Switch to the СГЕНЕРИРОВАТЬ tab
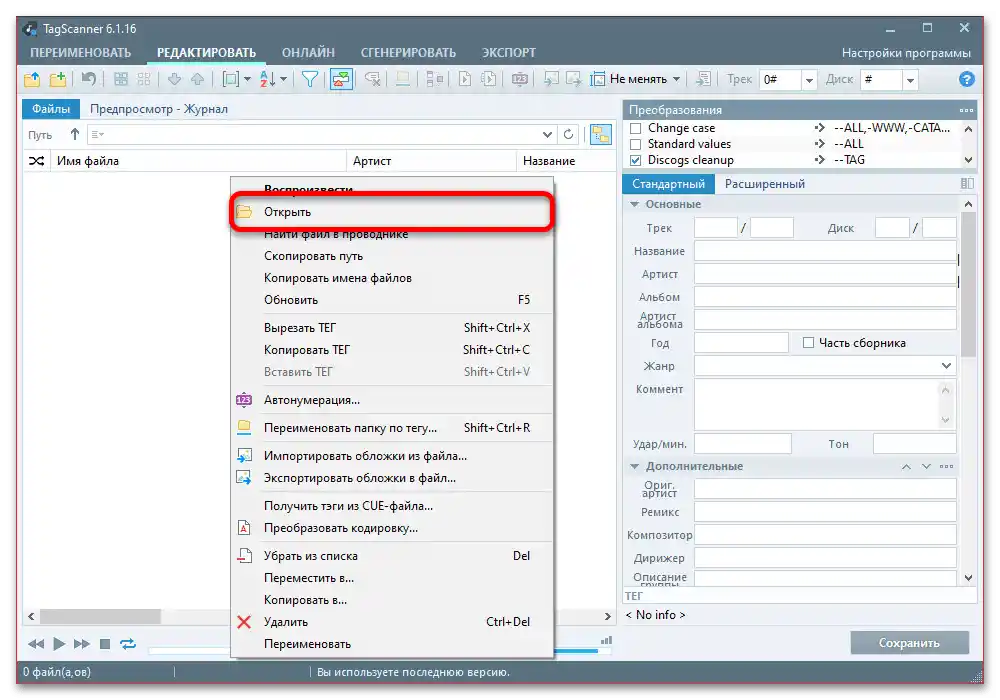The width and height of the screenshot is (1000, 700). [x=408, y=53]
